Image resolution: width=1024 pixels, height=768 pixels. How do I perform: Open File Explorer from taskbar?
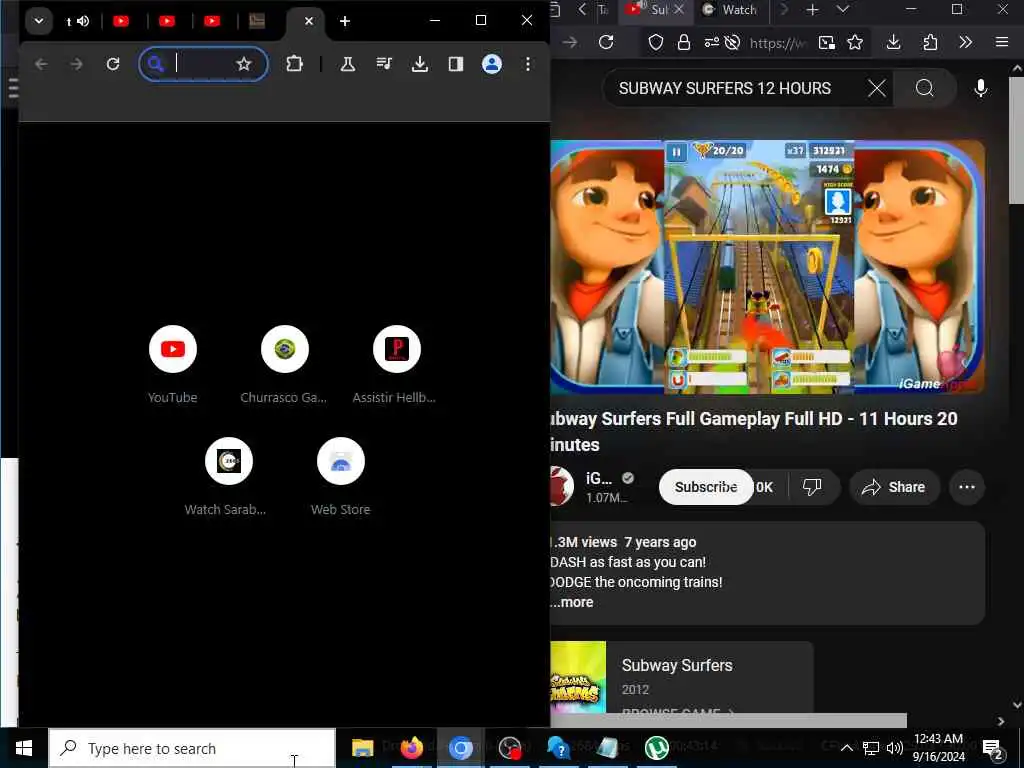pos(362,748)
